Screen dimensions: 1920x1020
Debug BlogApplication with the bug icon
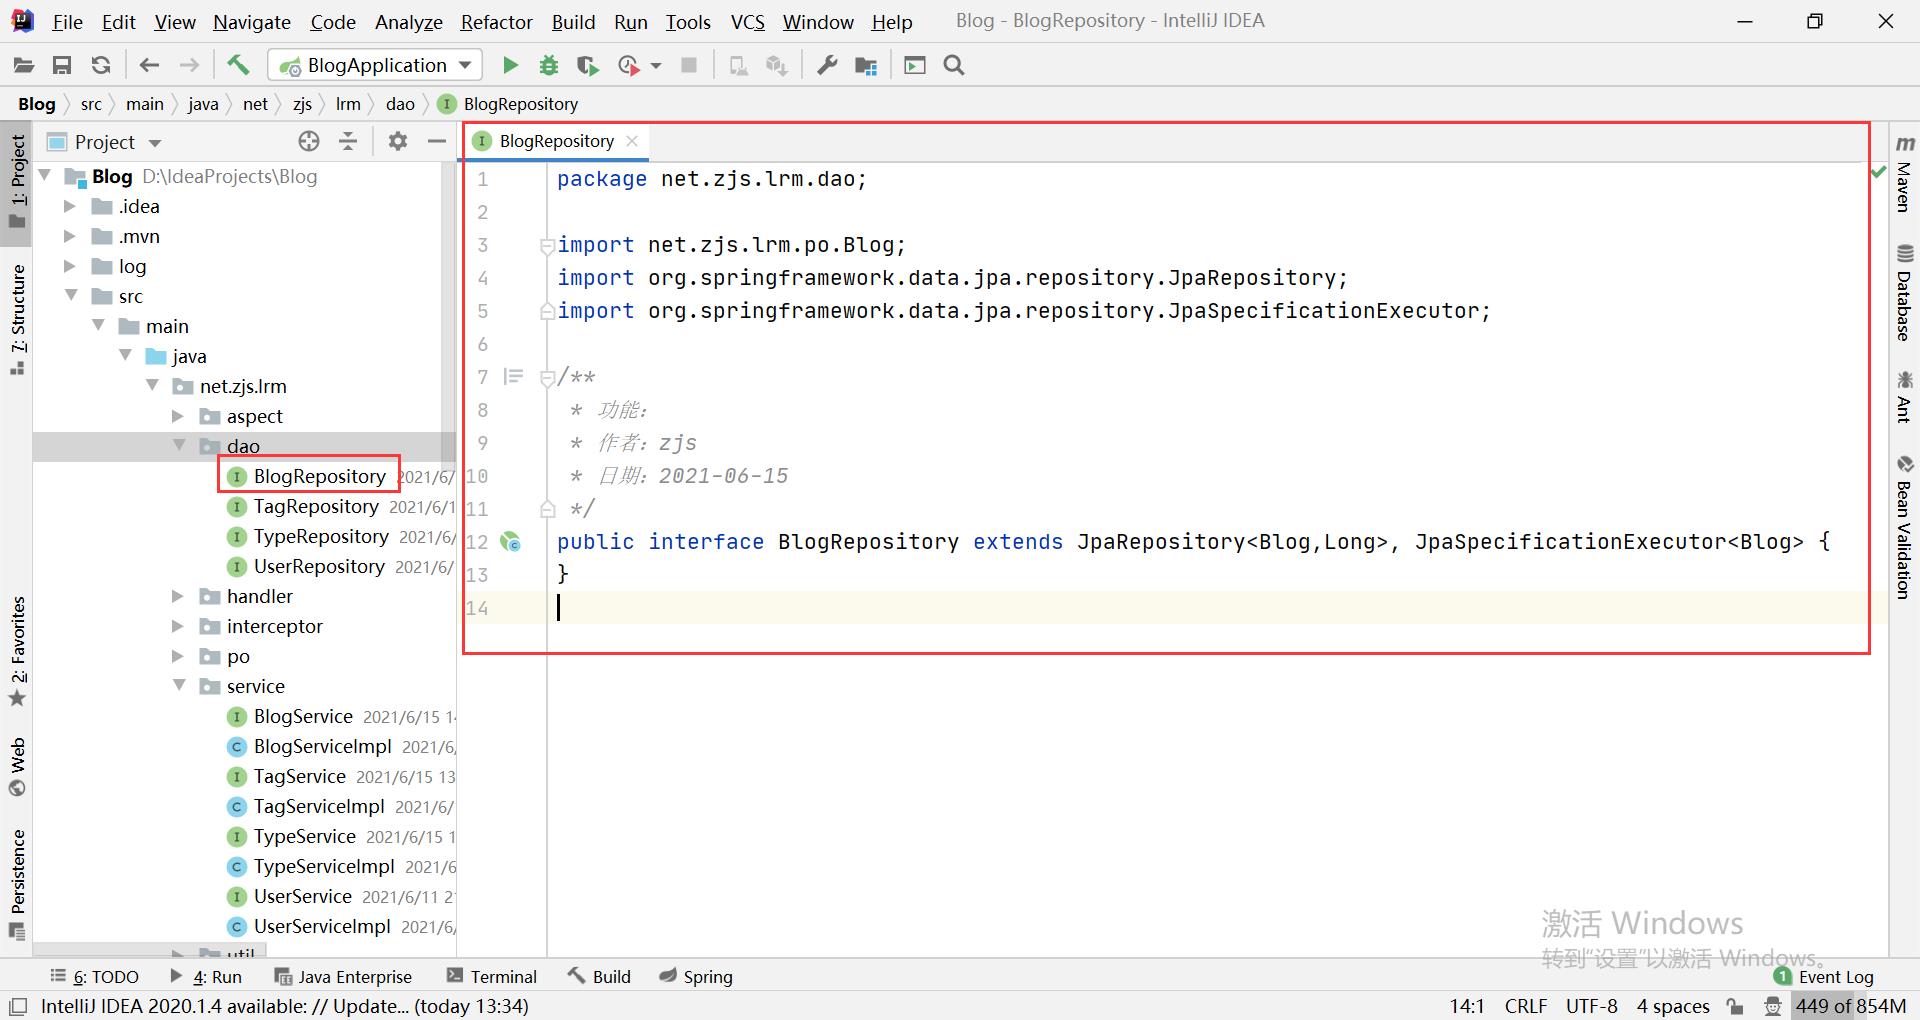pyautogui.click(x=549, y=66)
